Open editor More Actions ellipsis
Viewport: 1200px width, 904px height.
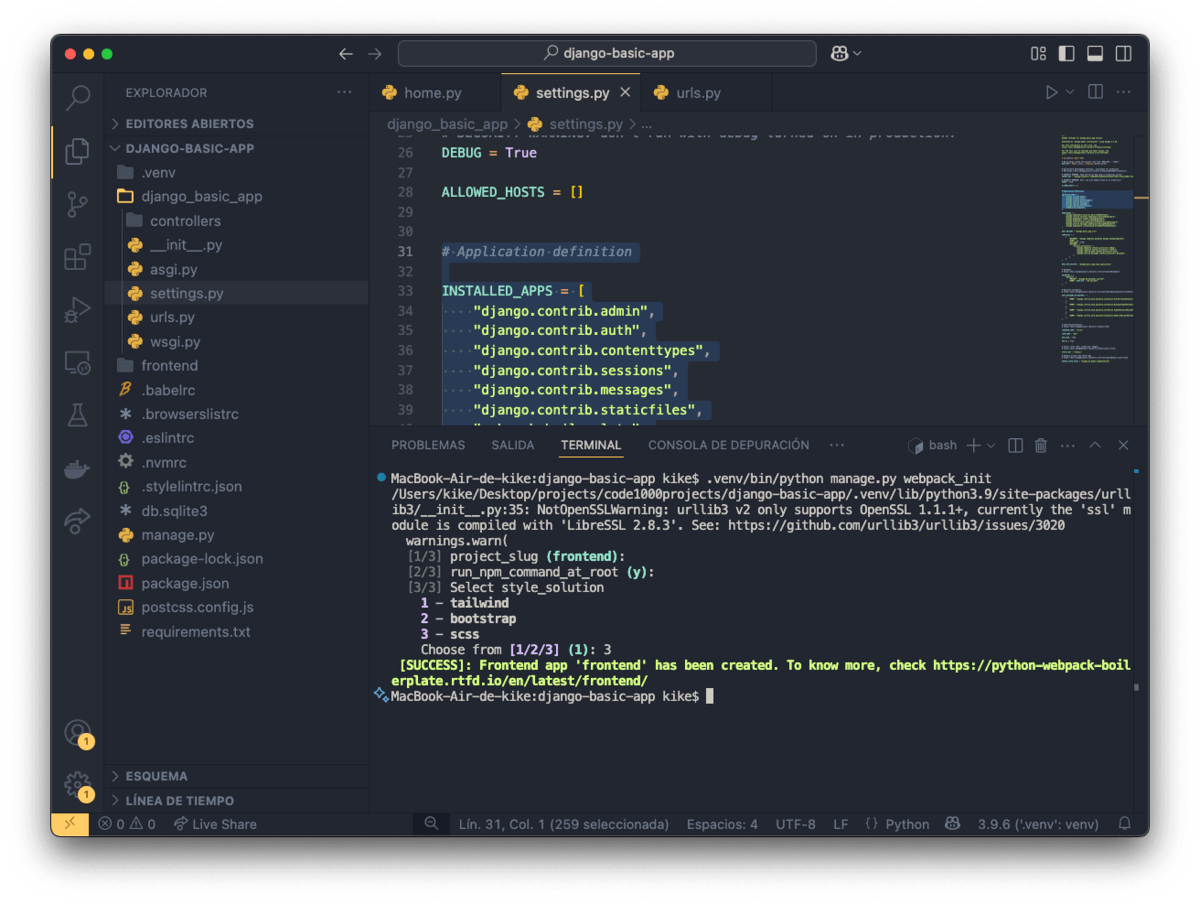point(1124,92)
